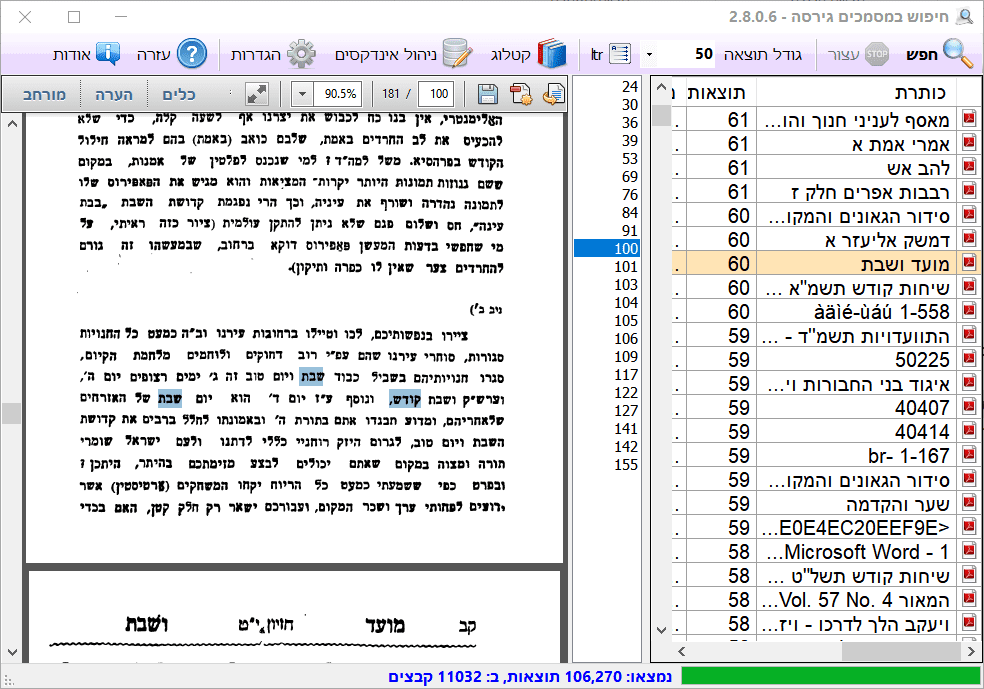This screenshot has height=689, width=984.
Task: Click the current page number field
Action: [x=435, y=94]
